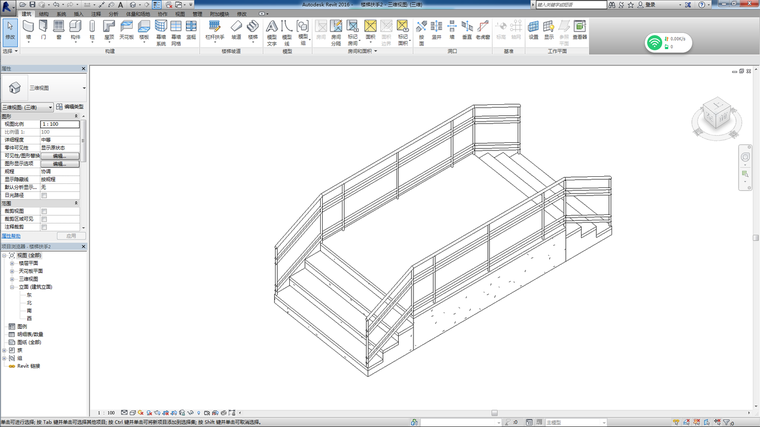This screenshot has width=760, height=427.
Task: Open the 插入 (Insert) ribbon tab
Action: tap(79, 14)
